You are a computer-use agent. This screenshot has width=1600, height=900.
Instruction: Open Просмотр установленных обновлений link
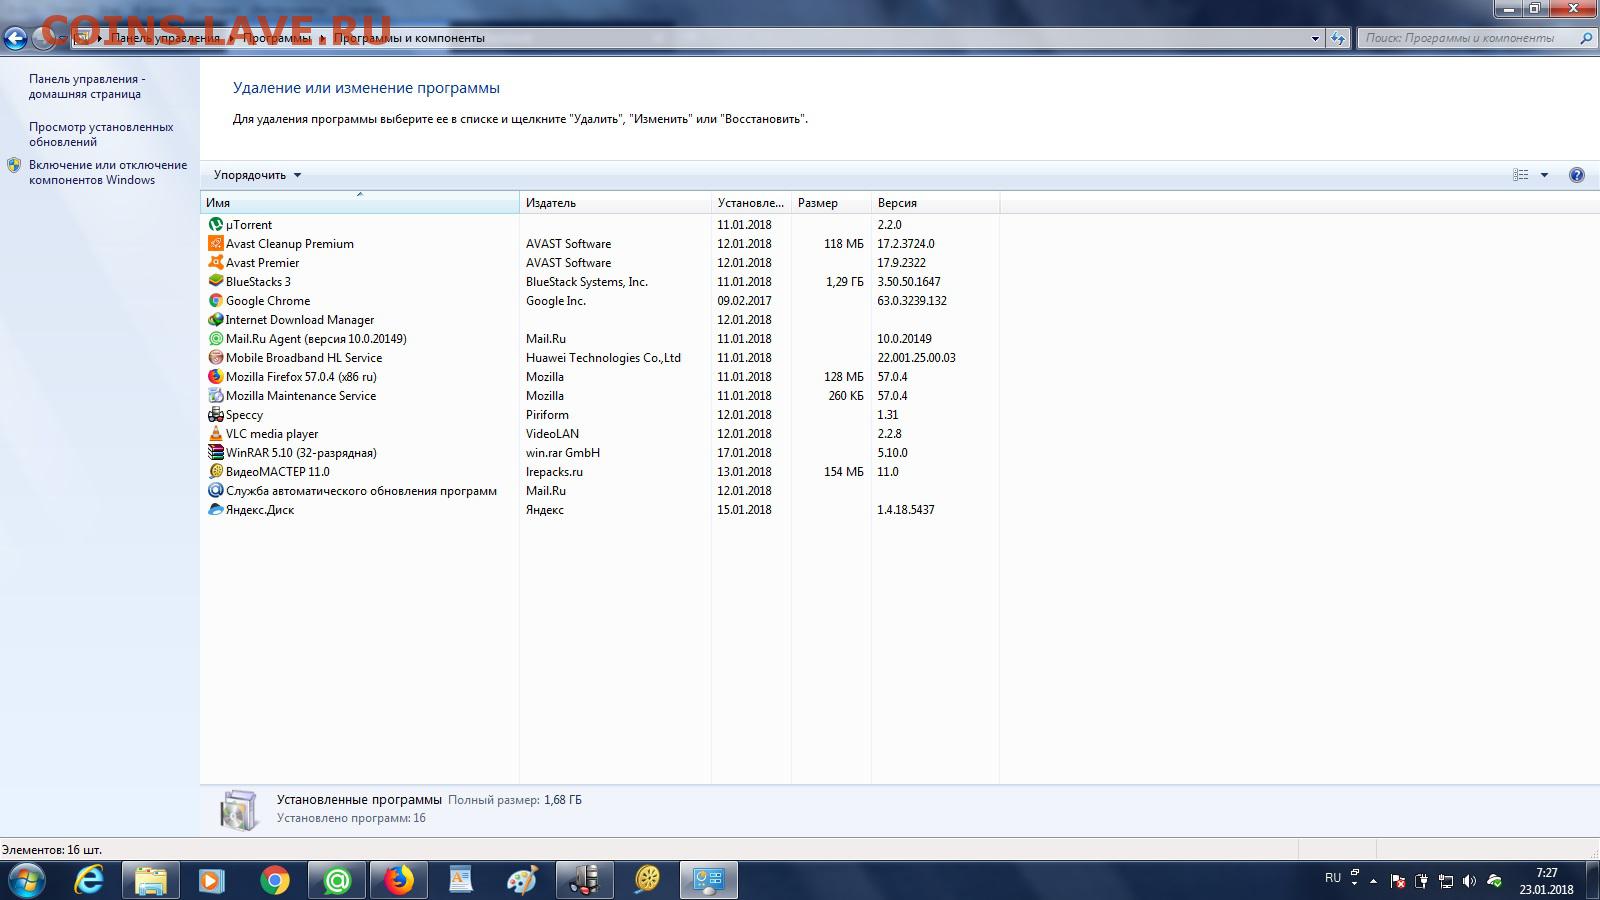click(x=101, y=134)
